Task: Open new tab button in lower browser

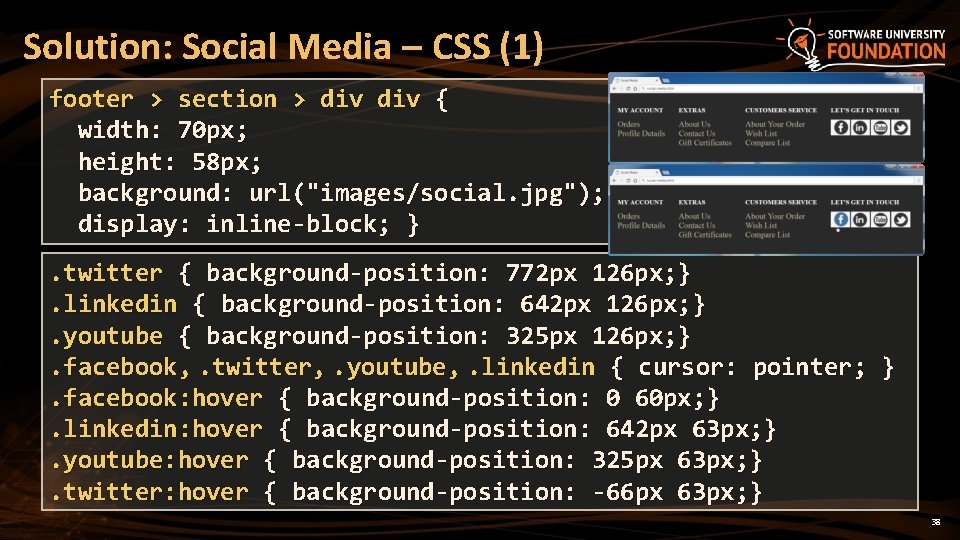Action: (x=666, y=172)
